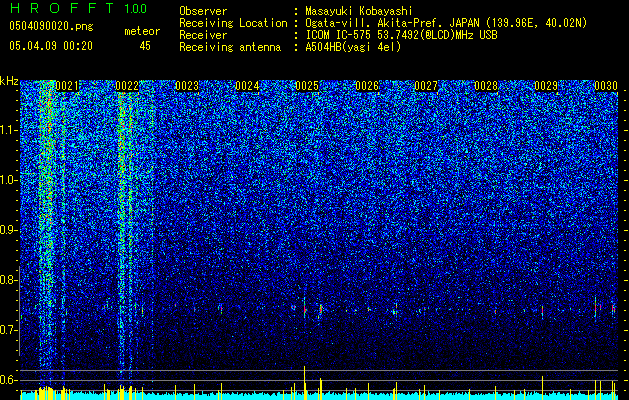Click the 0.9 kHz axis tick label
629x400 pixels.
point(9,230)
